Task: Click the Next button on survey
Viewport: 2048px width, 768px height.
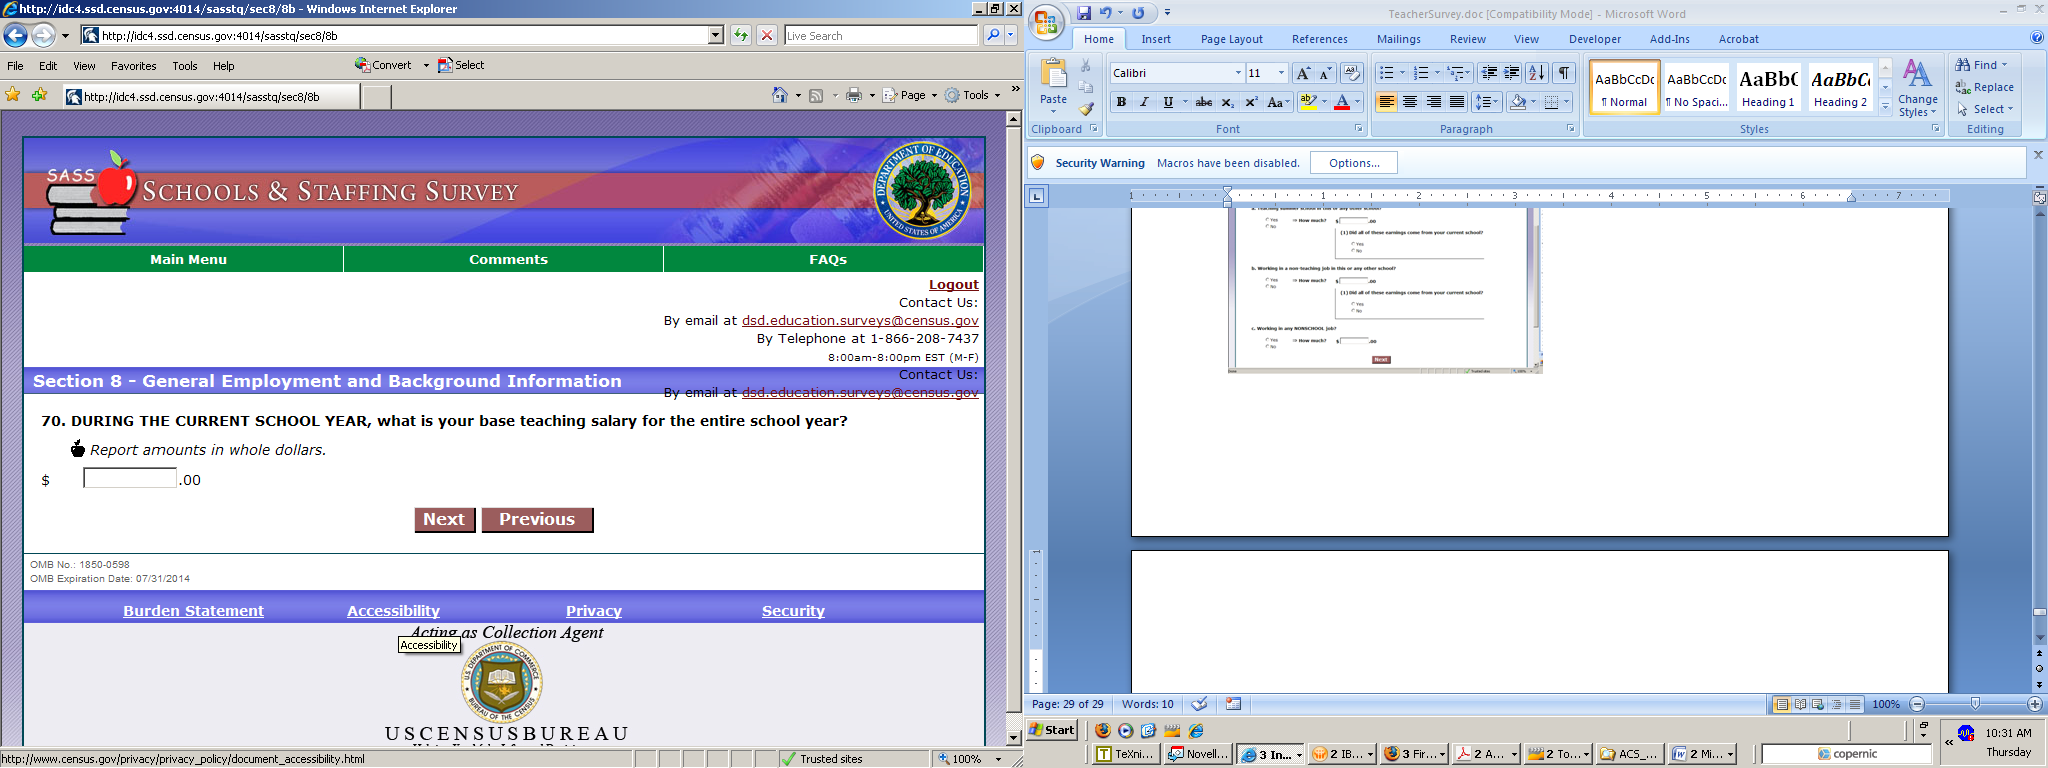Action: click(444, 520)
